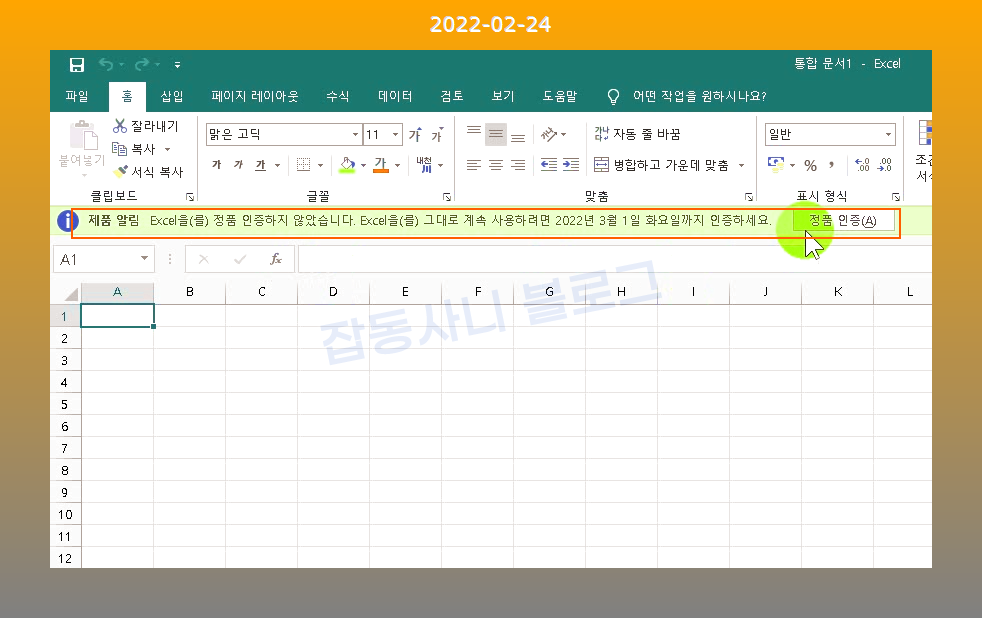This screenshot has width=982, height=618.
Task: Switch to the 수식 tab
Action: point(337,96)
